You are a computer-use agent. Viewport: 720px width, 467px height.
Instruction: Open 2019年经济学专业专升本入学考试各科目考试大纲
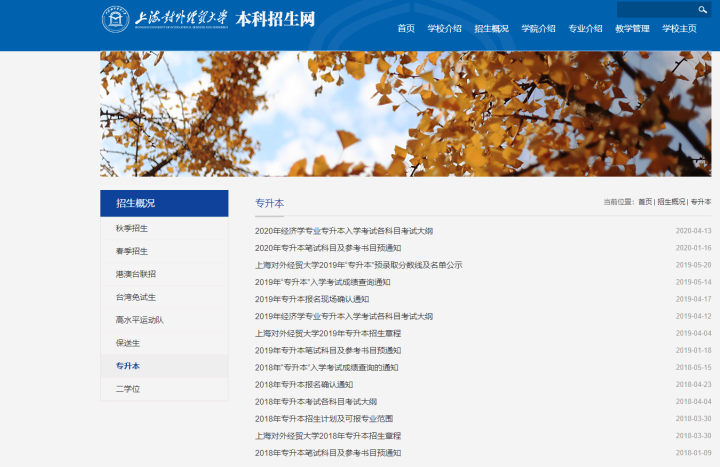[344, 316]
